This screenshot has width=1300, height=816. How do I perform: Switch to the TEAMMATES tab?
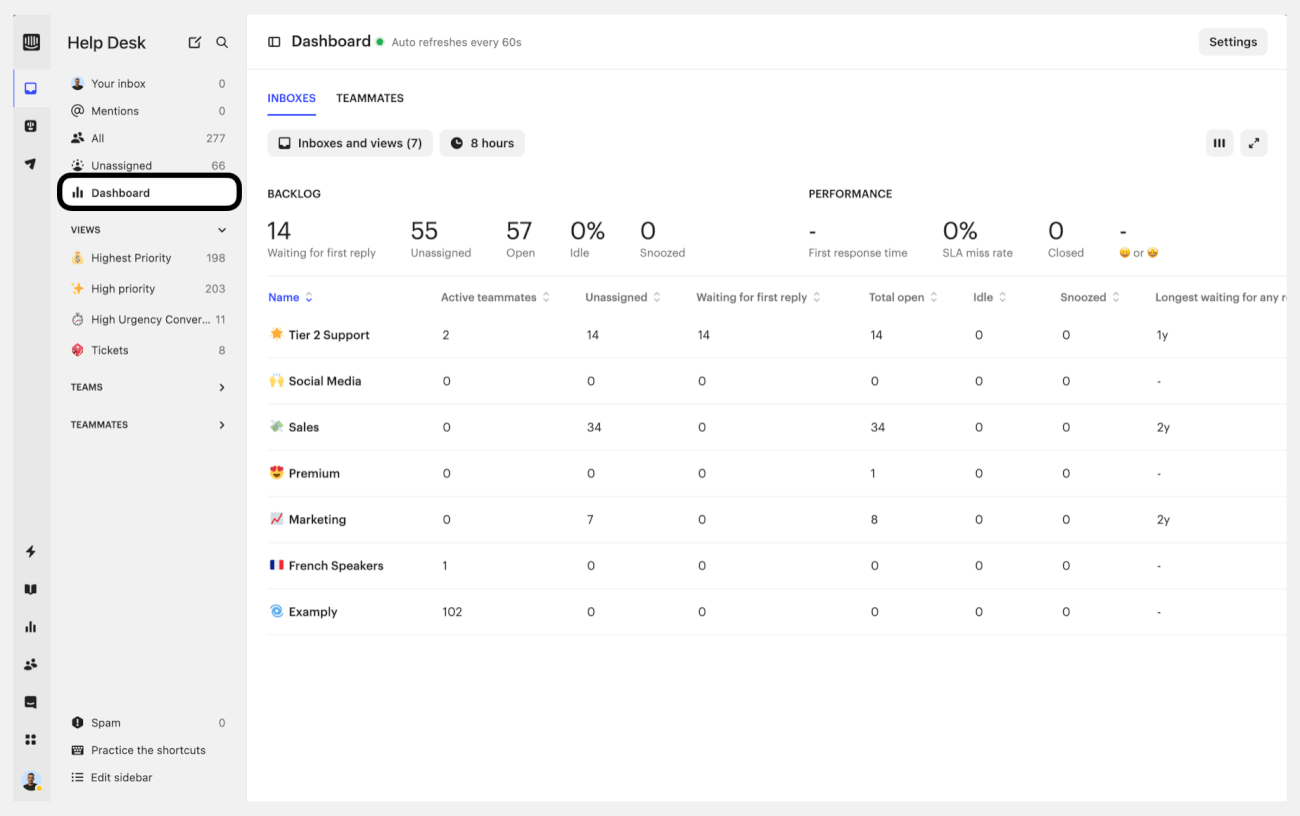[x=369, y=98]
